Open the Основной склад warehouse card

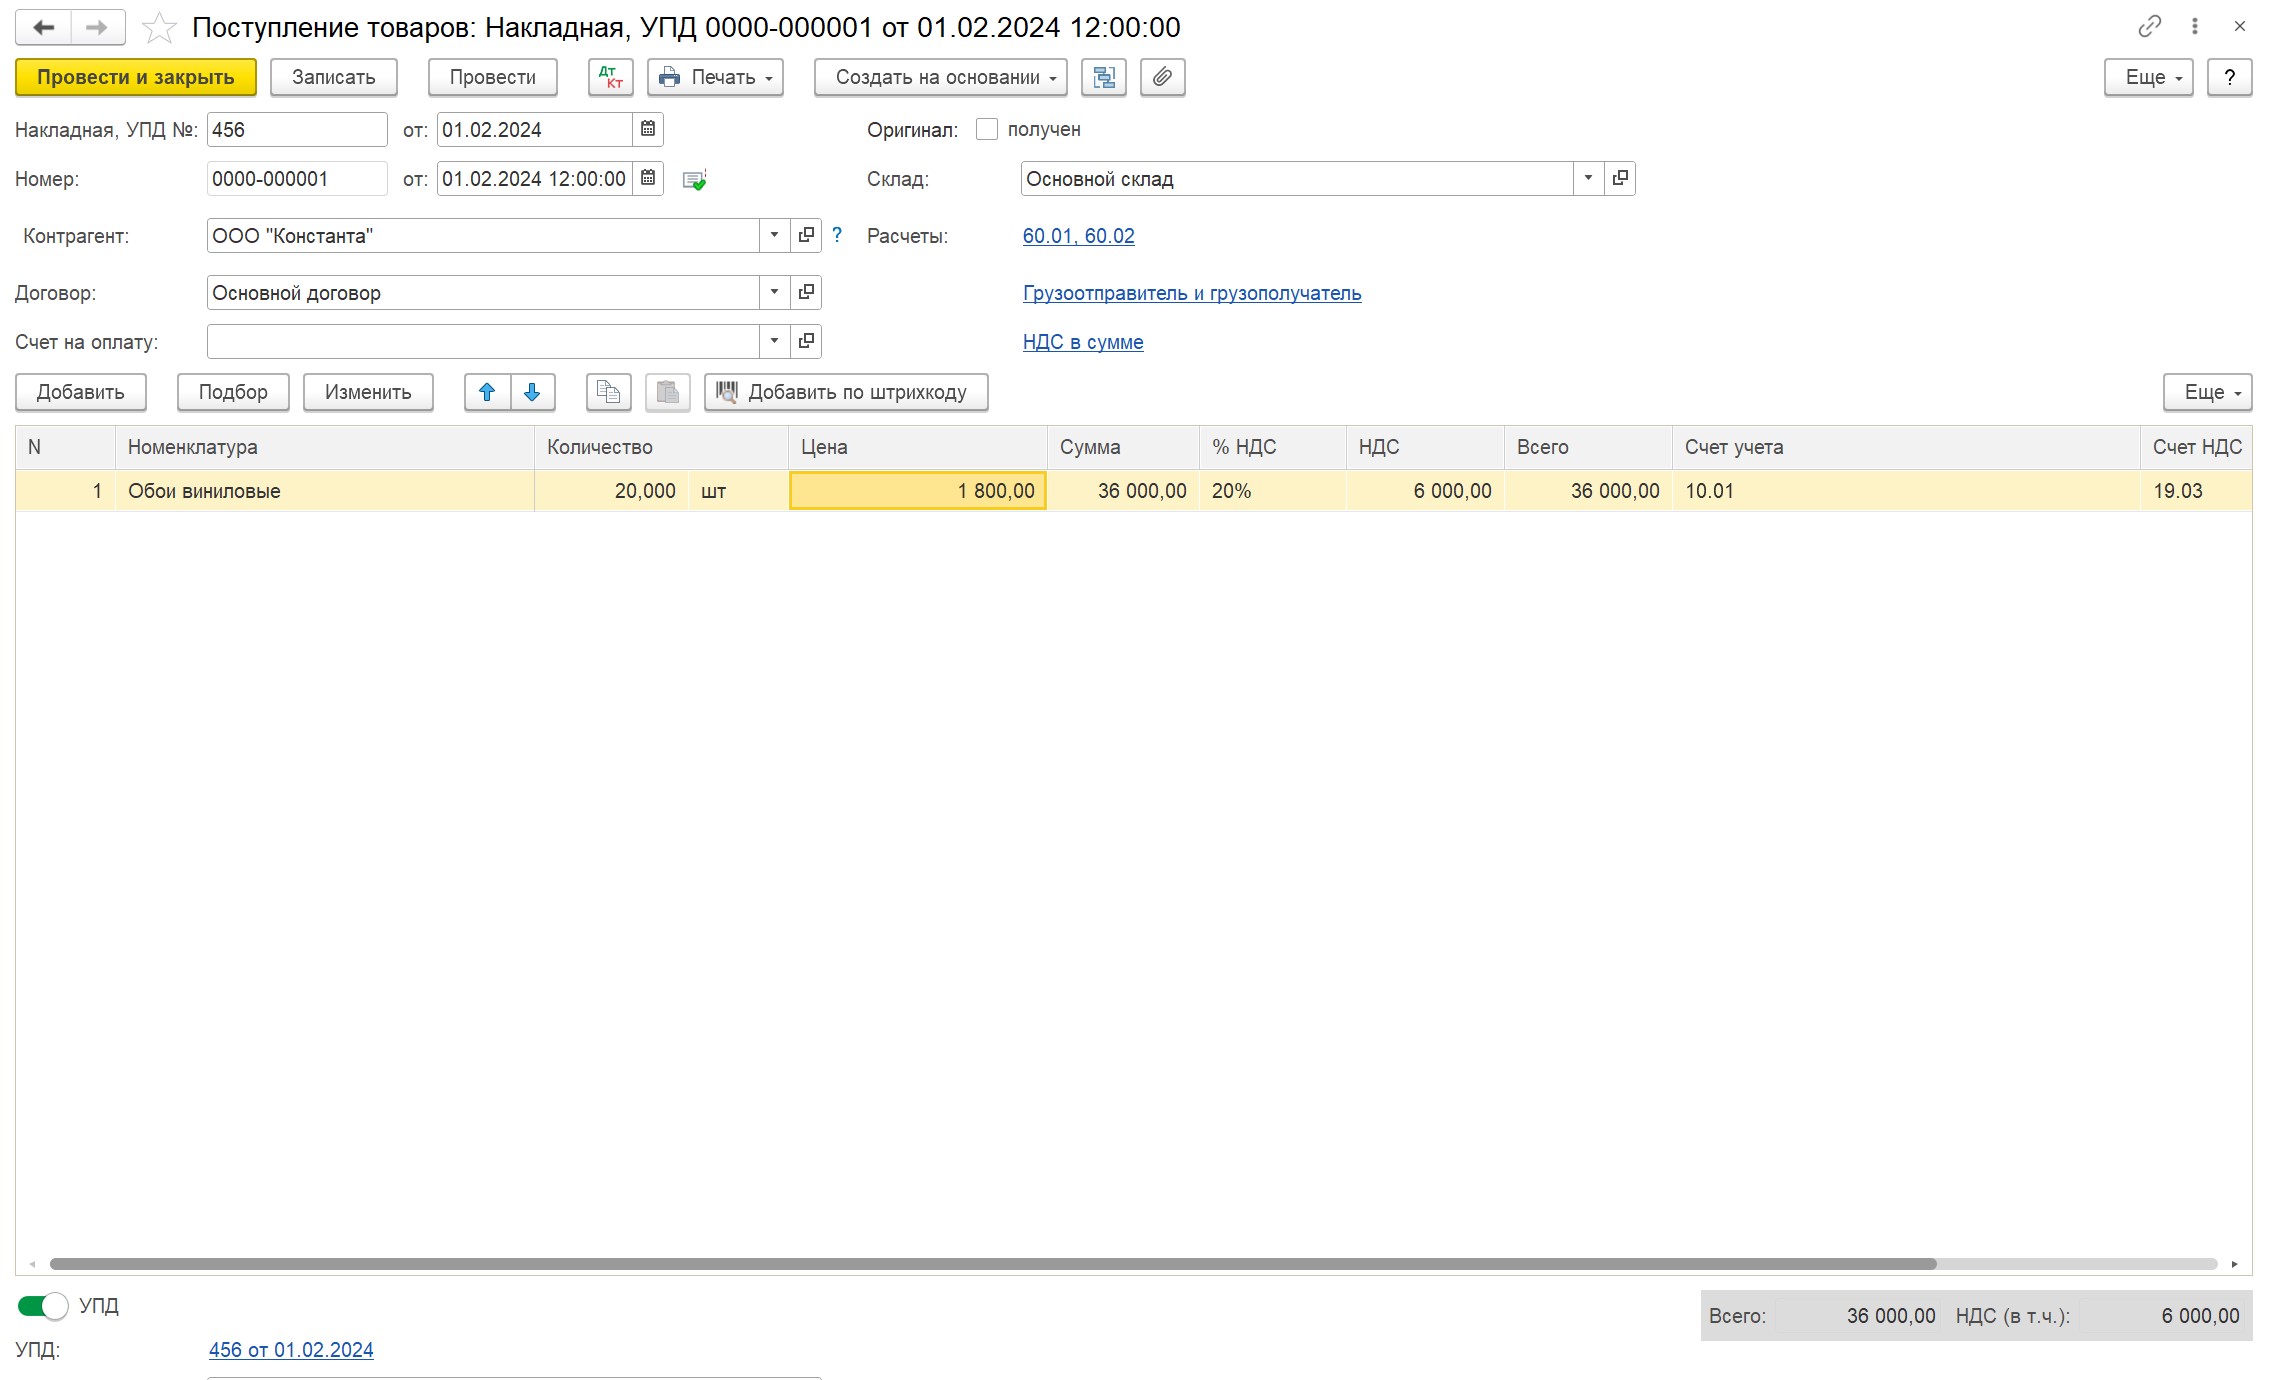point(1620,178)
